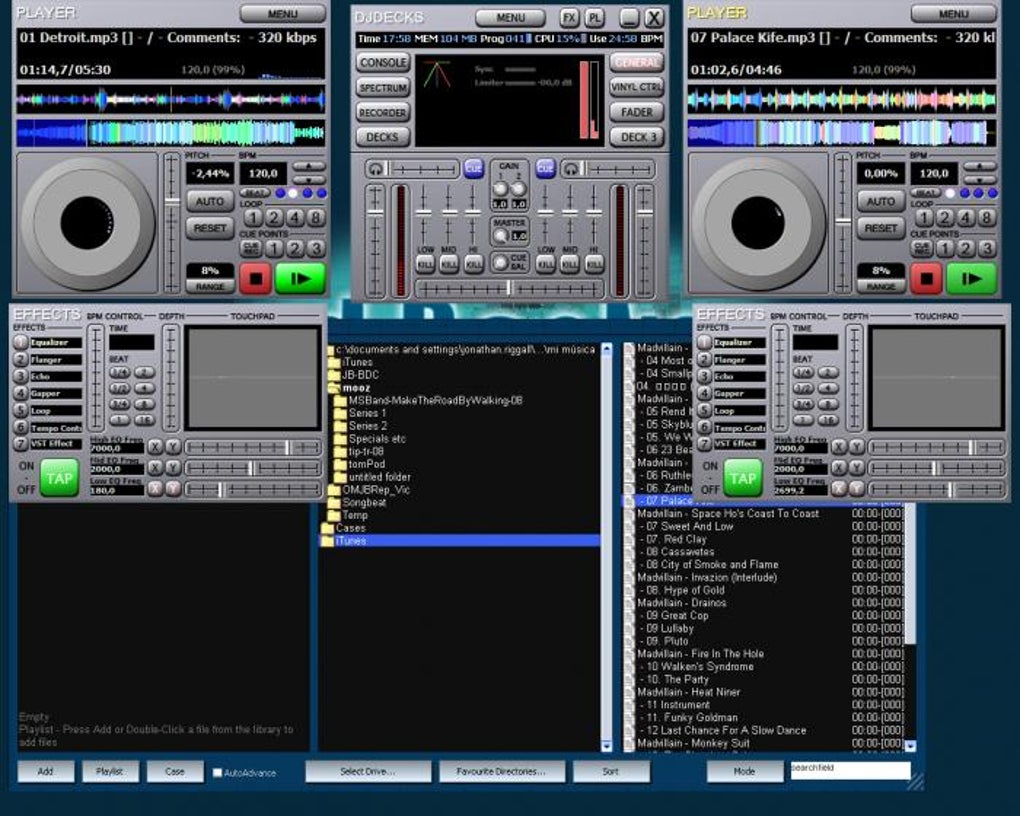Open the FX panel from DJDecks title bar
Image resolution: width=1020 pixels, height=816 pixels.
pyautogui.click(x=569, y=18)
